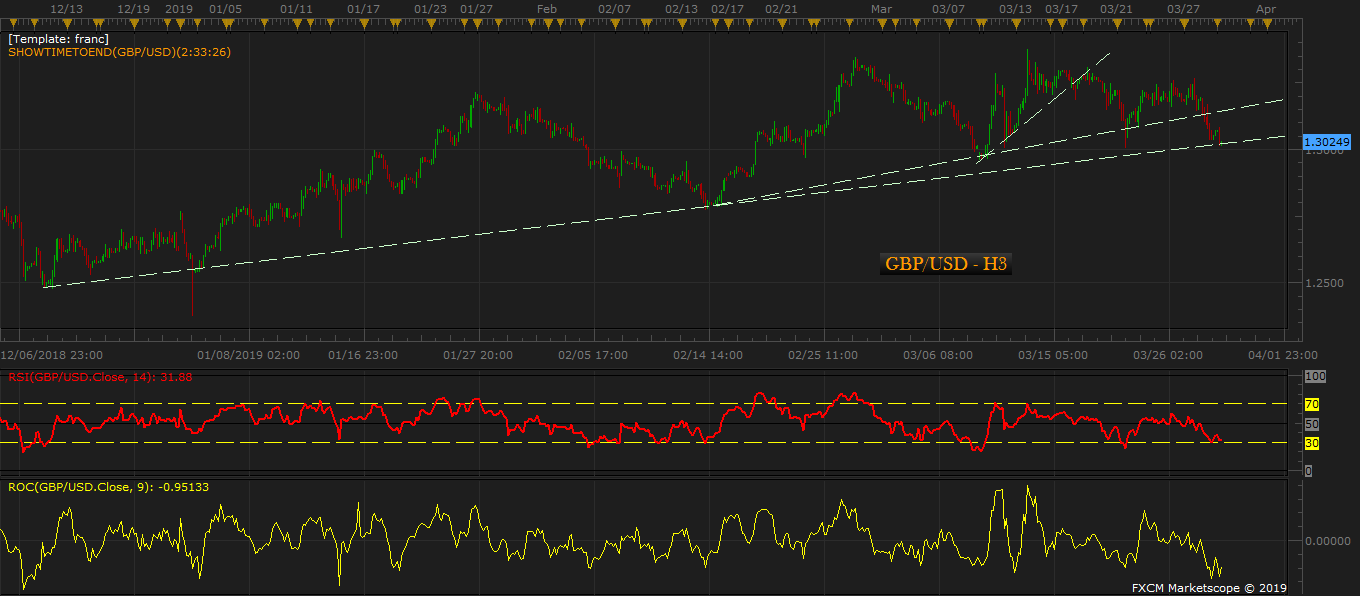
Task: Click the RSI 30 level marker
Action: pyautogui.click(x=1312, y=442)
